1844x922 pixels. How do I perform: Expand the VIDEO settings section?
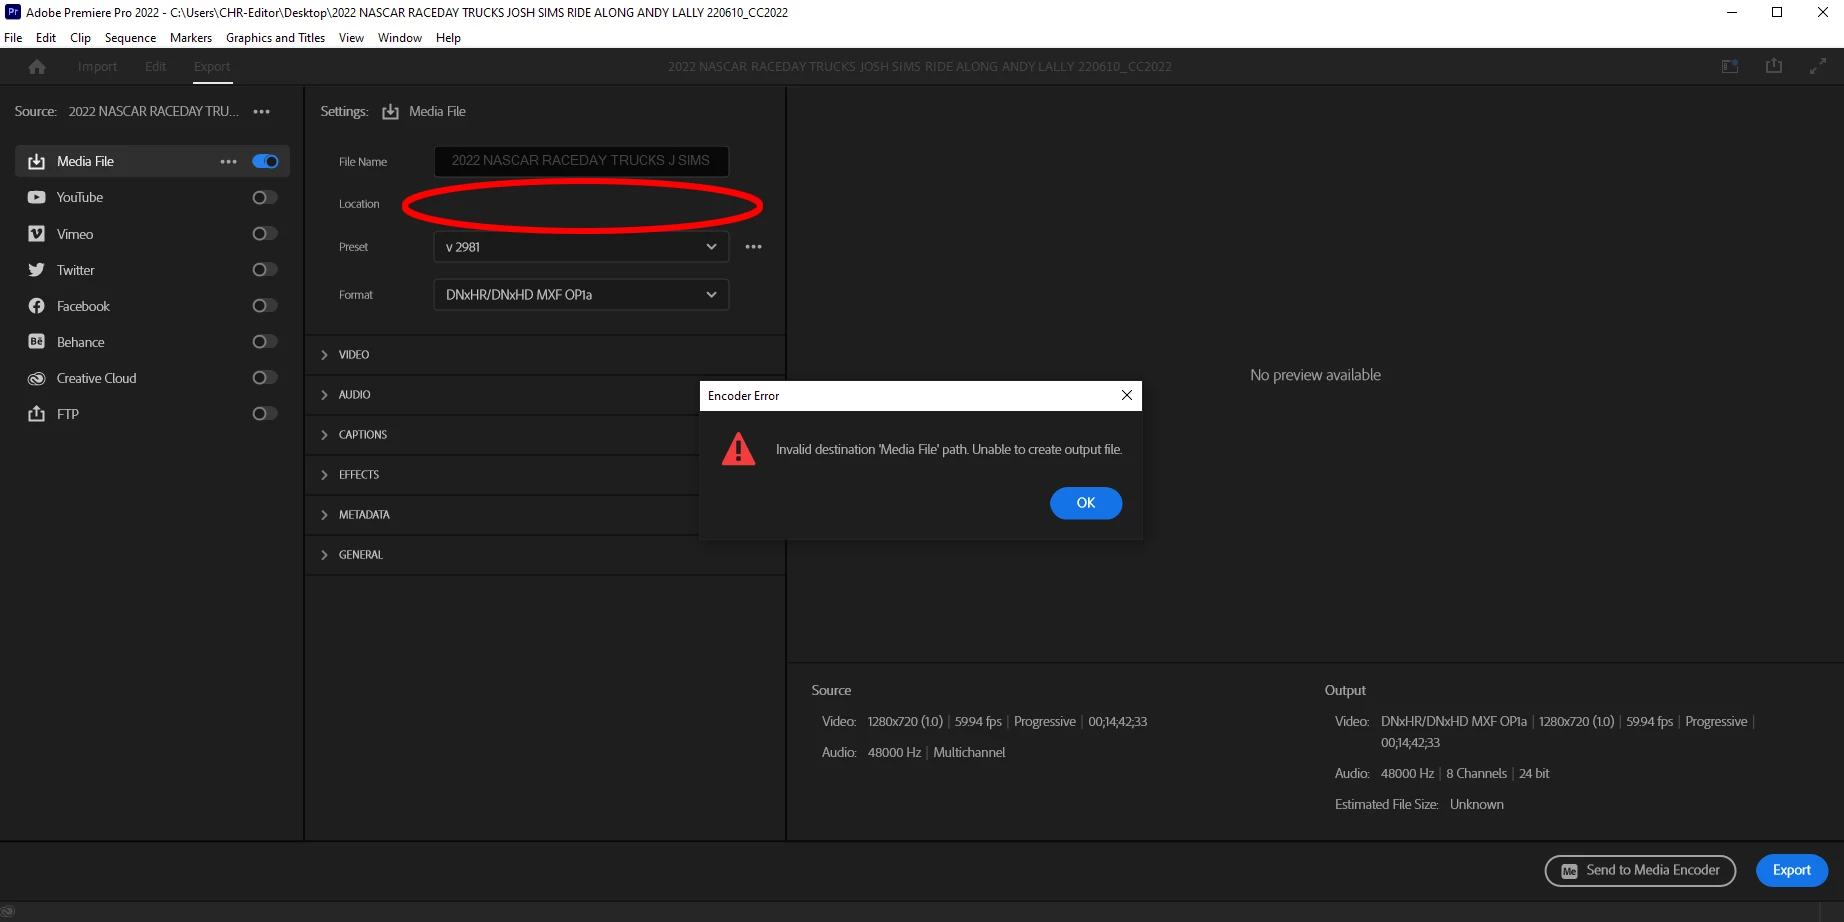point(545,355)
